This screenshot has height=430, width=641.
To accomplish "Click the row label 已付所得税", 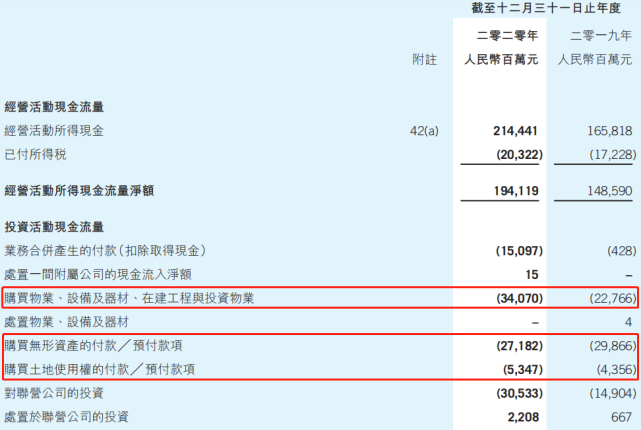I will 35,155.
